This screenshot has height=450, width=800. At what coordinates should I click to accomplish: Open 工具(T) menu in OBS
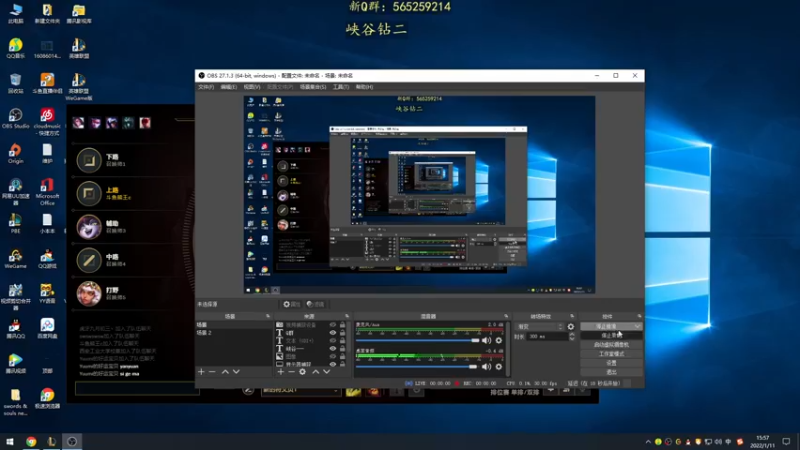click(x=341, y=87)
